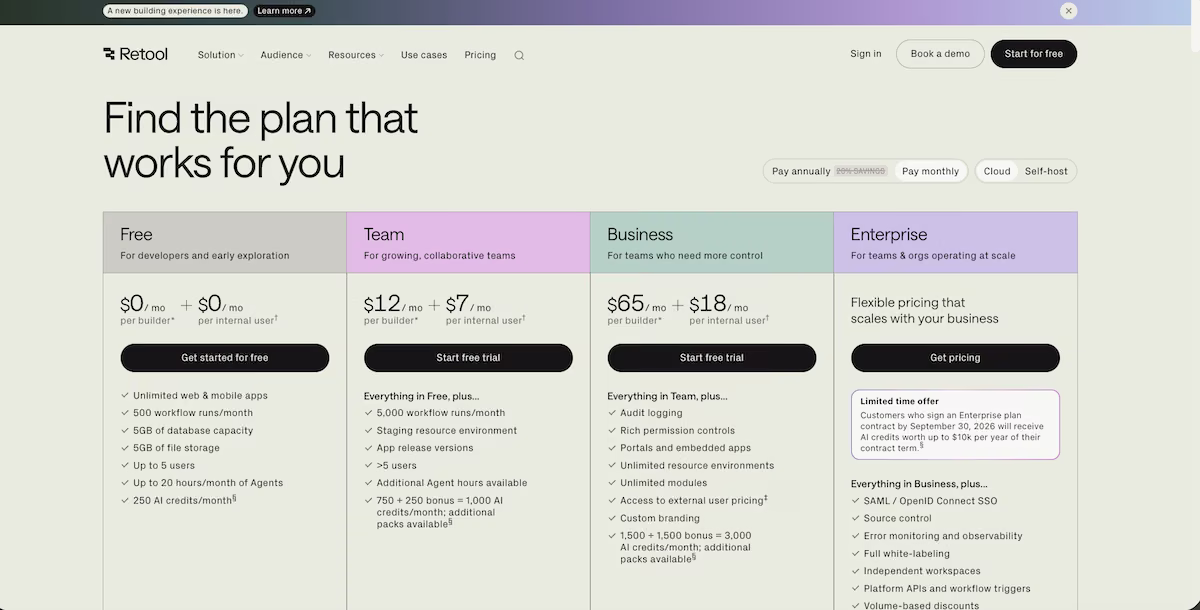Click the Free plan header card
Viewport: 1200px width, 610px height.
225,242
